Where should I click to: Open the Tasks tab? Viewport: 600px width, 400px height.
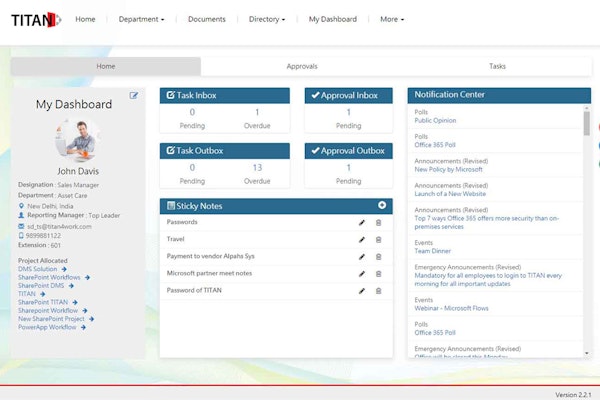(497, 66)
